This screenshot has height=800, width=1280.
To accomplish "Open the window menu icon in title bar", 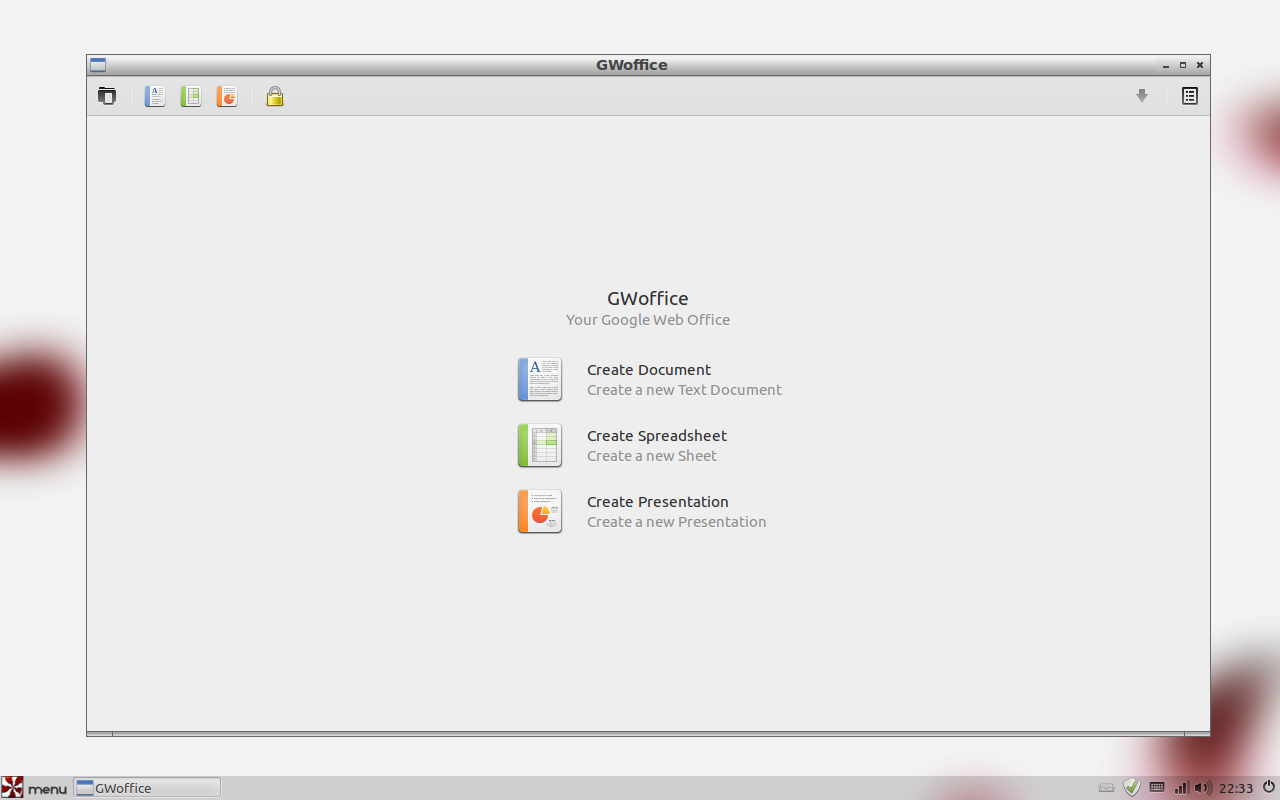I will 98,65.
